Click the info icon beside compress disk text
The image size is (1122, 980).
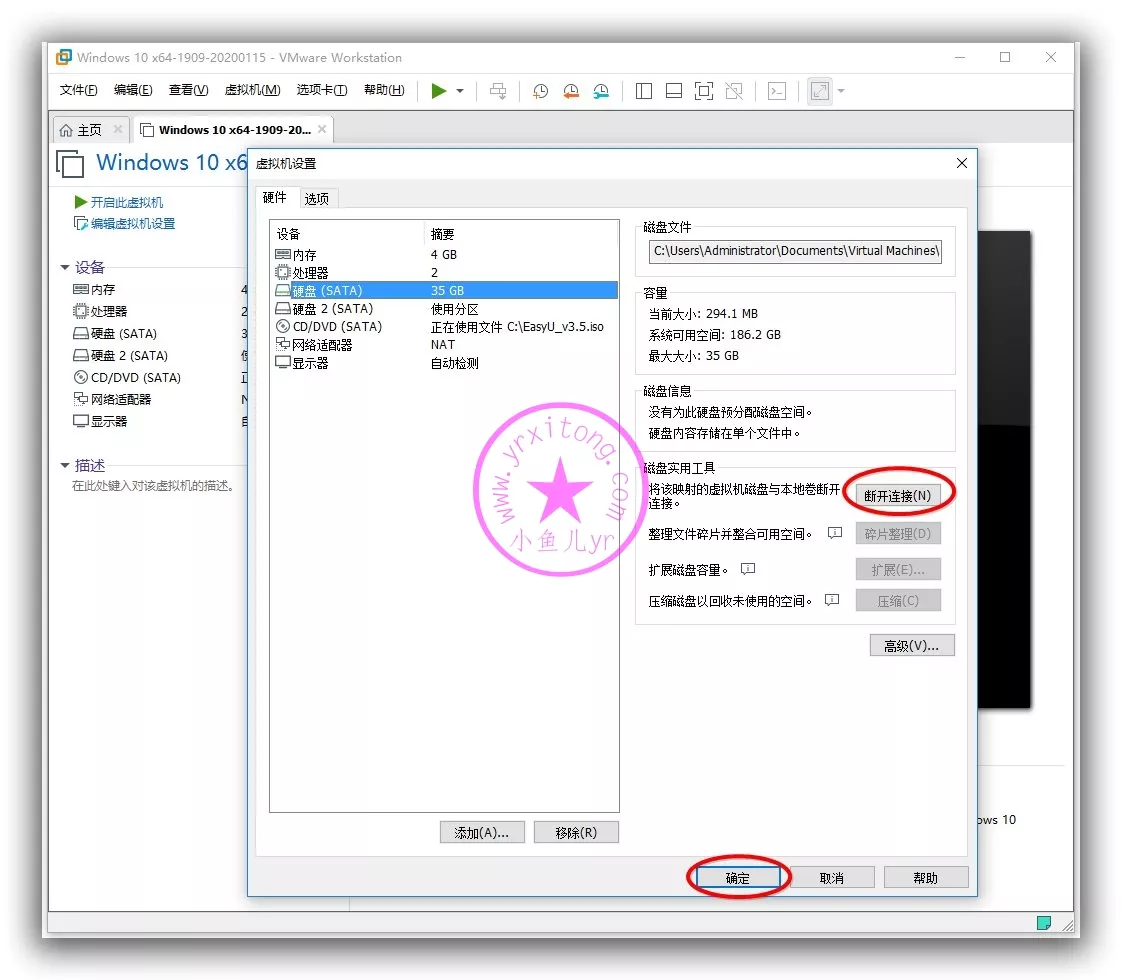point(832,600)
